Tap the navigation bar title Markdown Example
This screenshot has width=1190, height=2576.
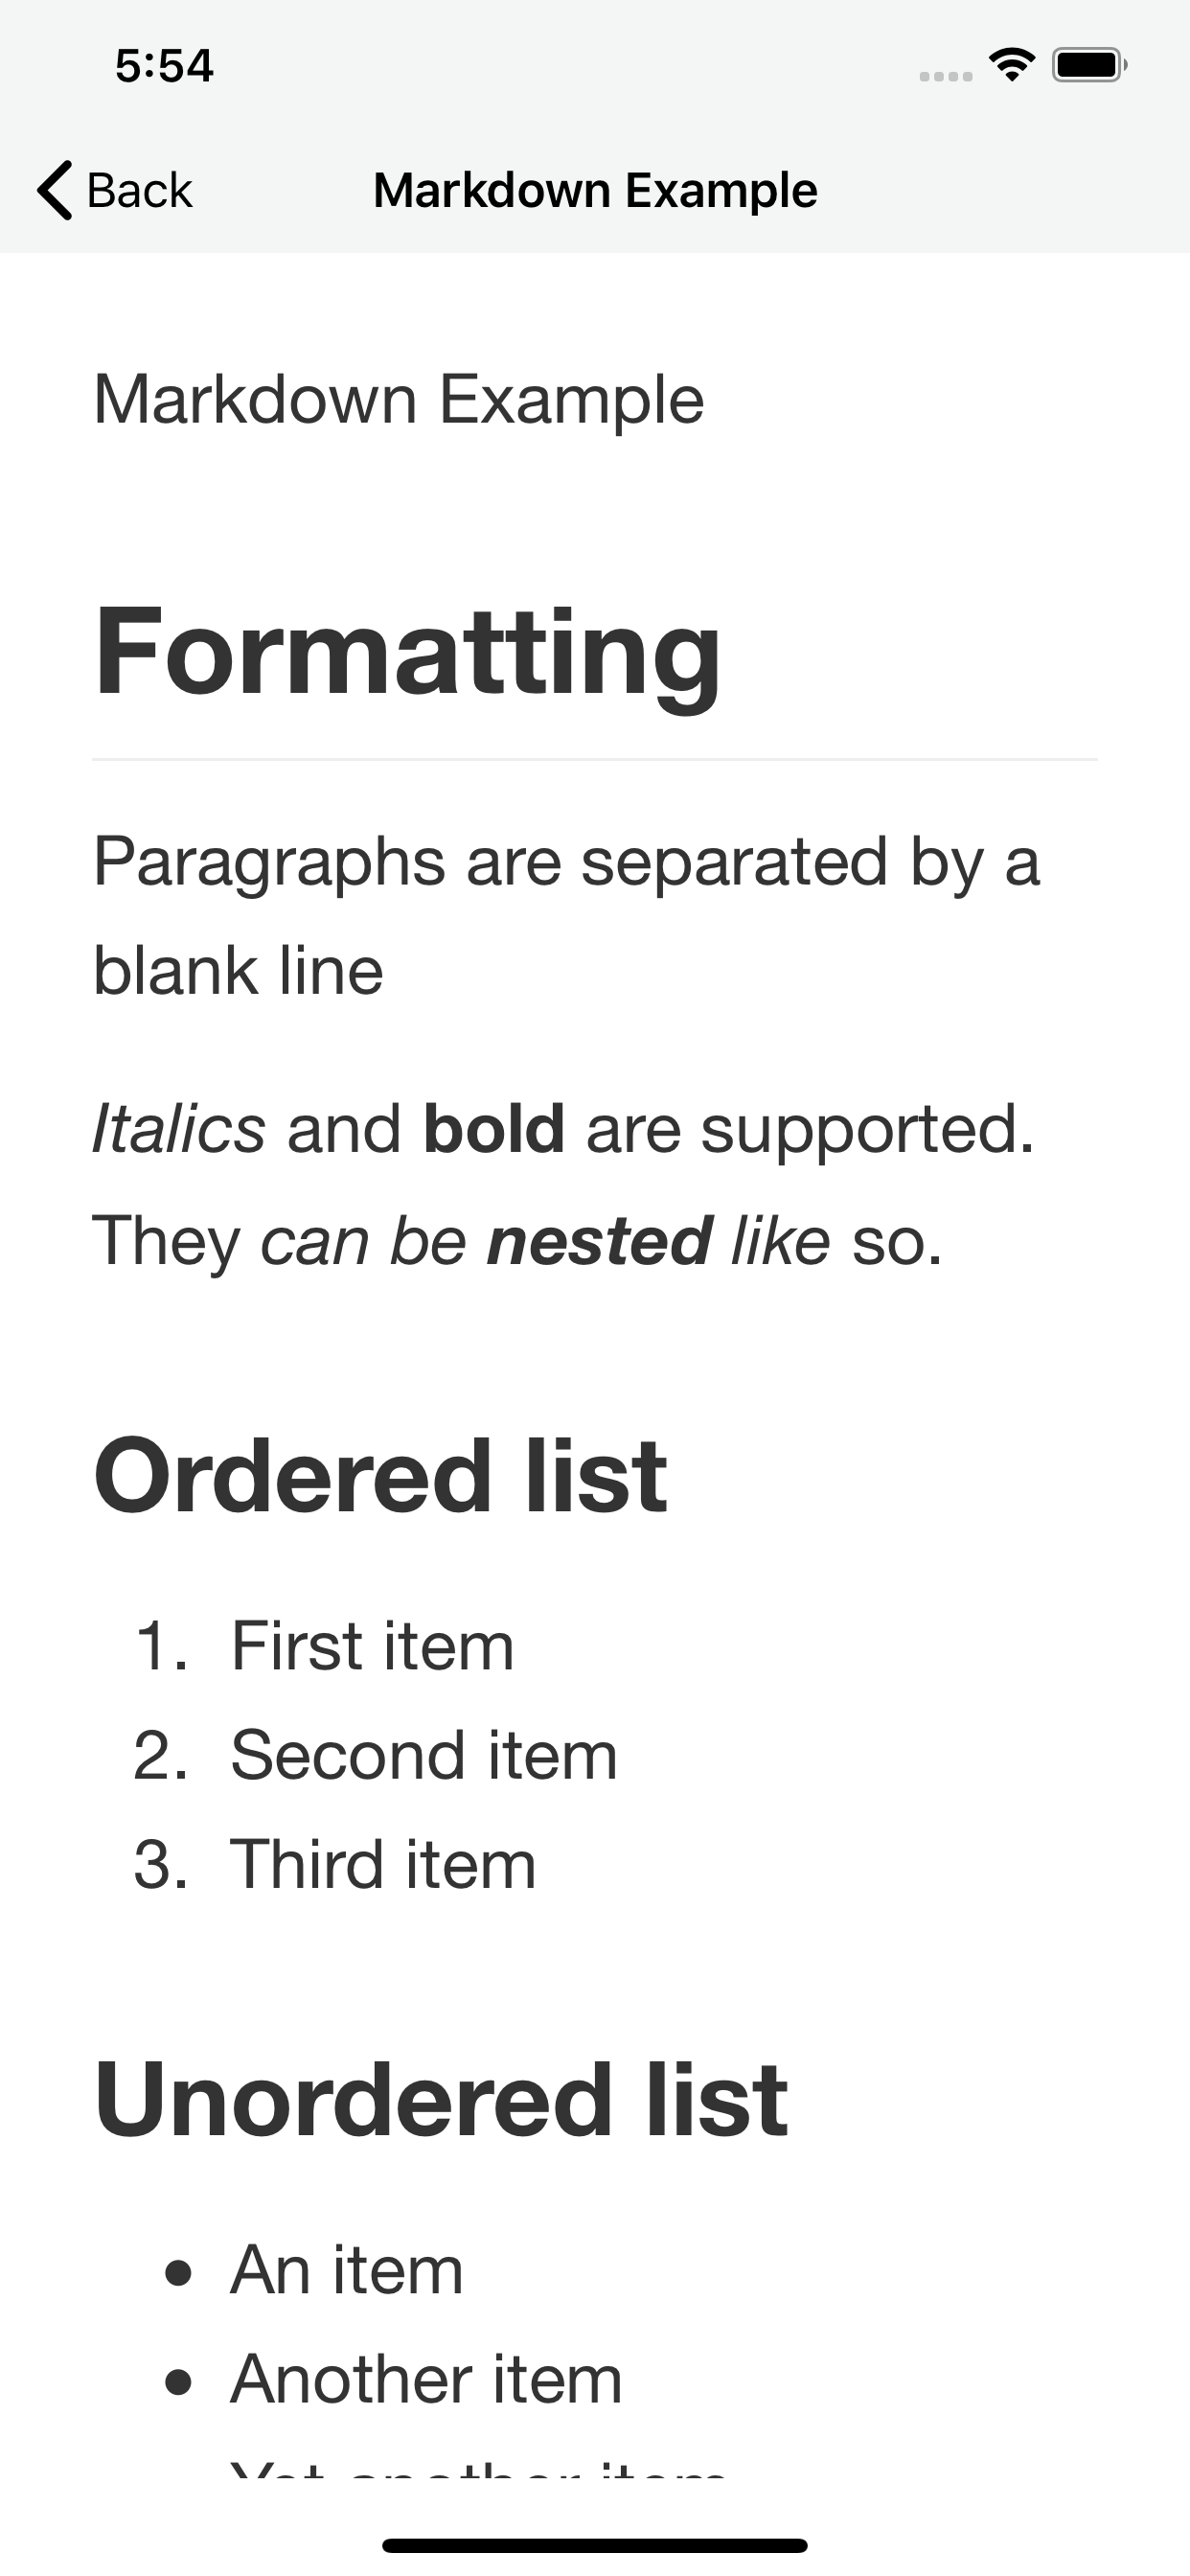[595, 190]
